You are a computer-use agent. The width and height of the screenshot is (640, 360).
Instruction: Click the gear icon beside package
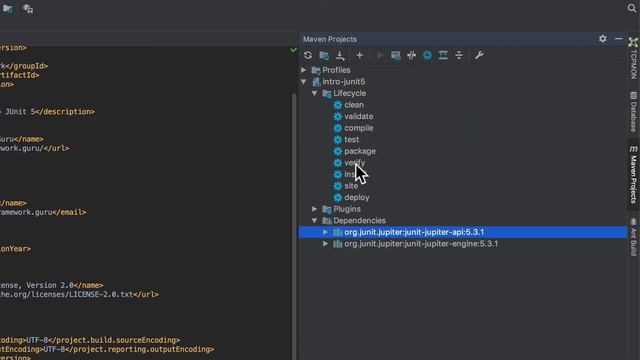click(338, 151)
